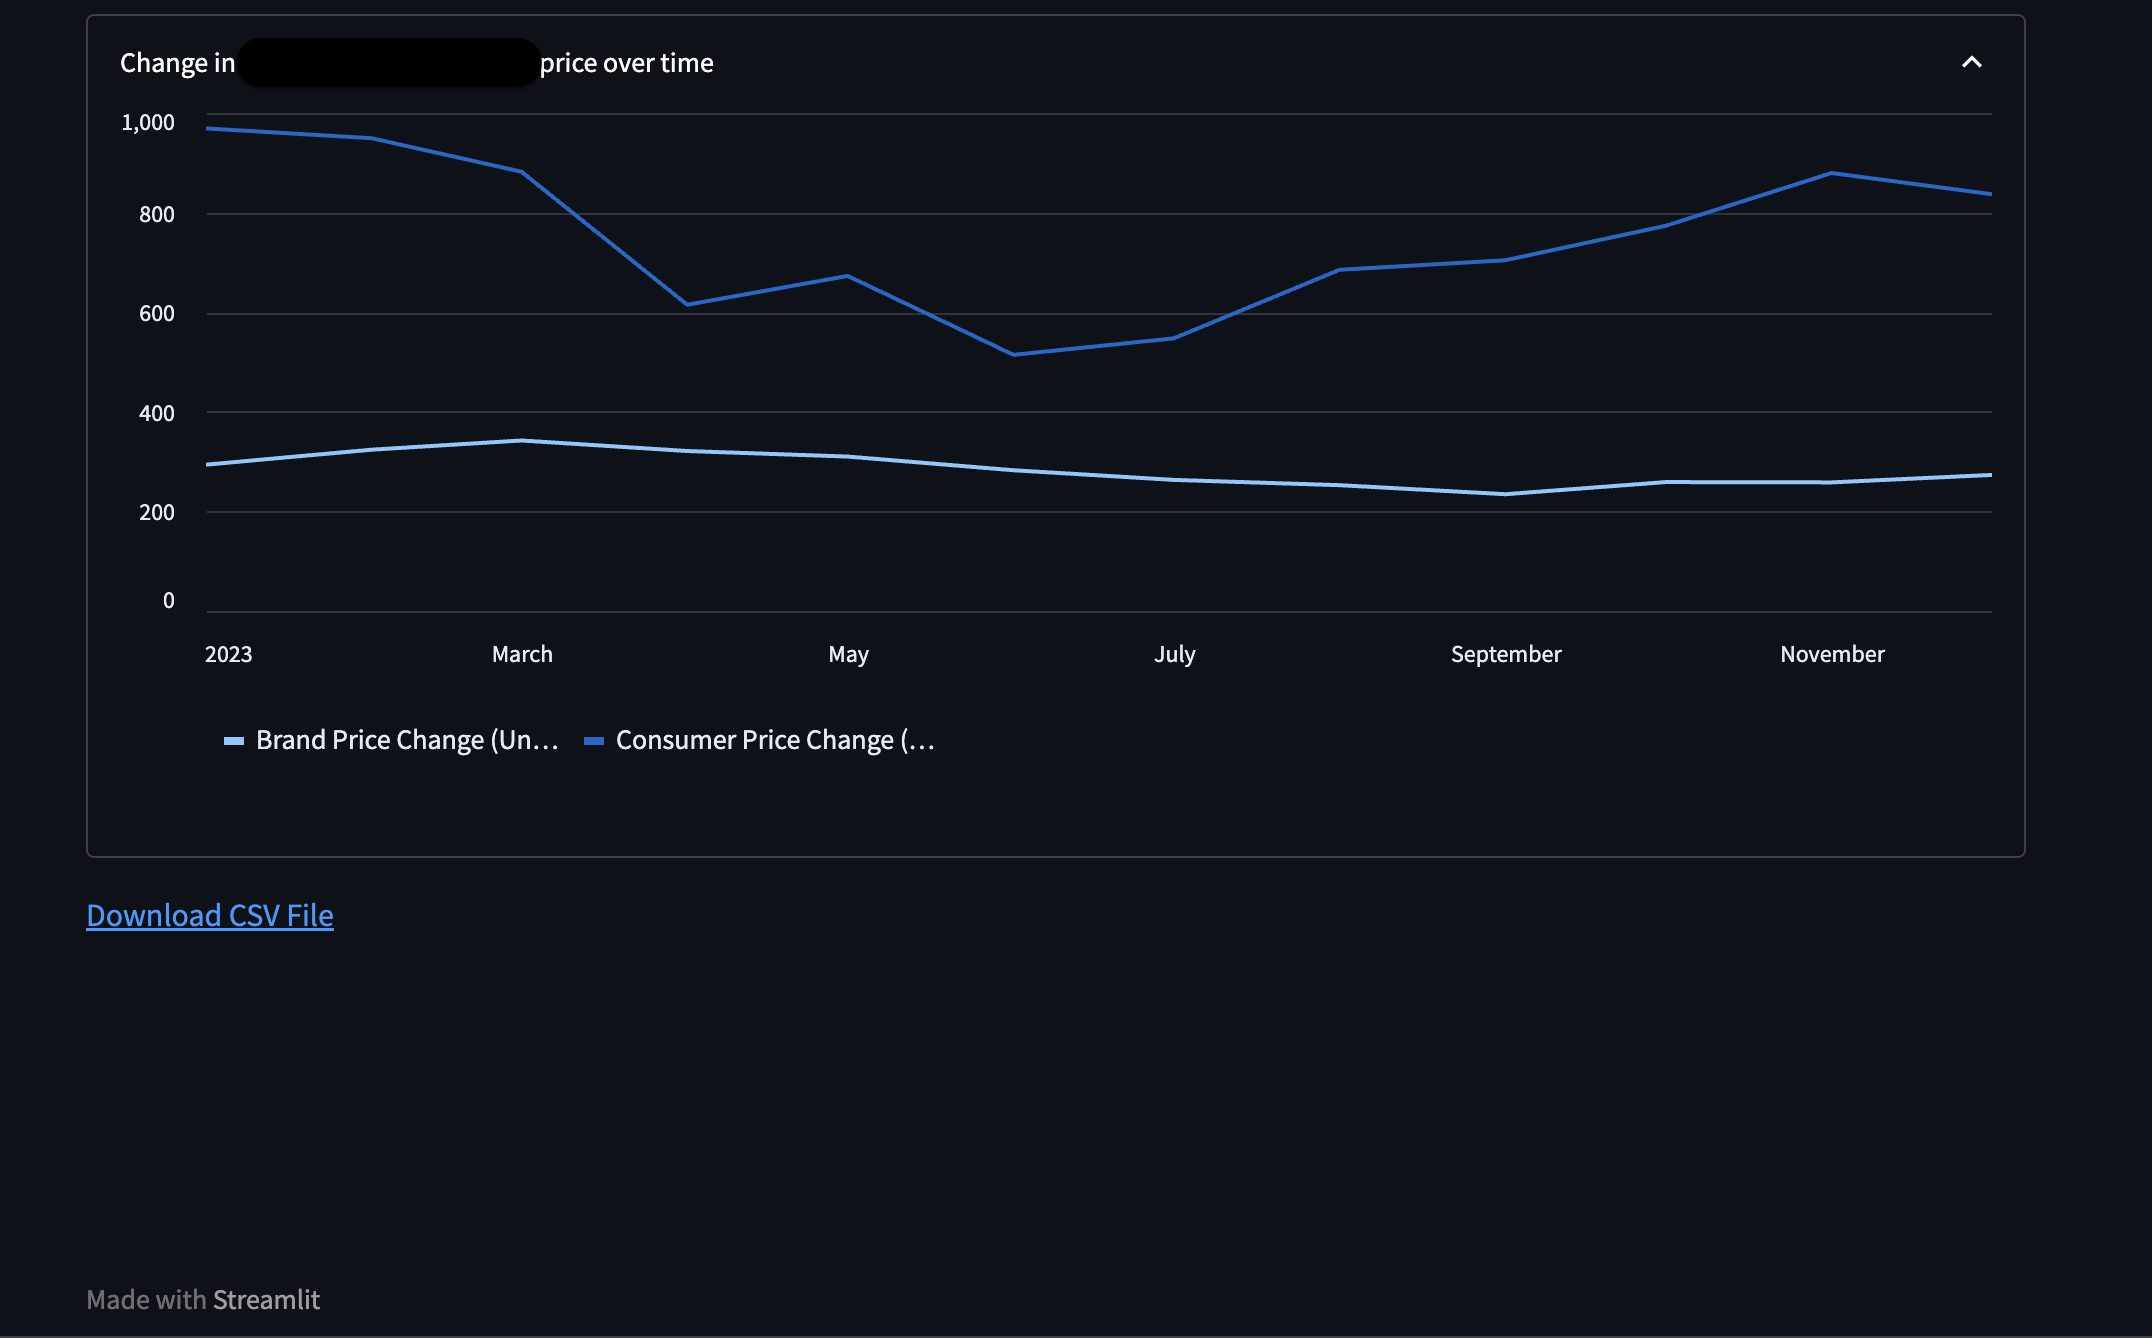Click the starting data point at 2023

click(x=207, y=127)
